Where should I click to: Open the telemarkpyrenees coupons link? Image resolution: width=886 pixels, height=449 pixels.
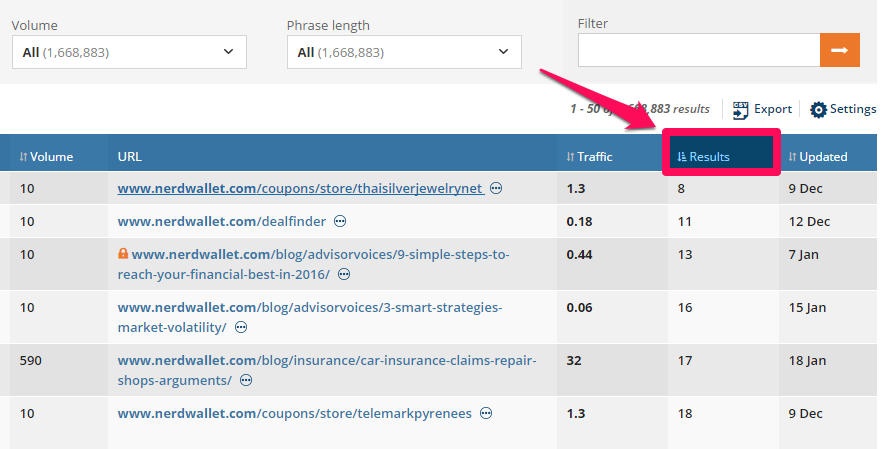294,413
